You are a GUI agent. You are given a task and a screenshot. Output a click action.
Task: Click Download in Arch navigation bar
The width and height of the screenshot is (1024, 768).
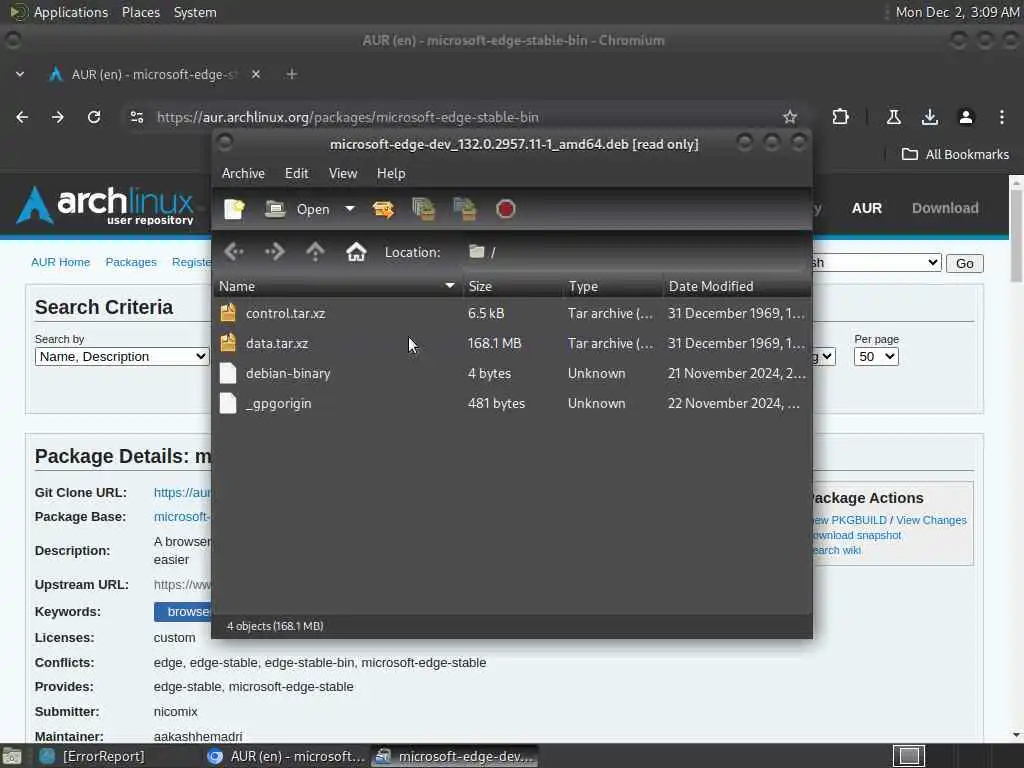[x=945, y=208]
